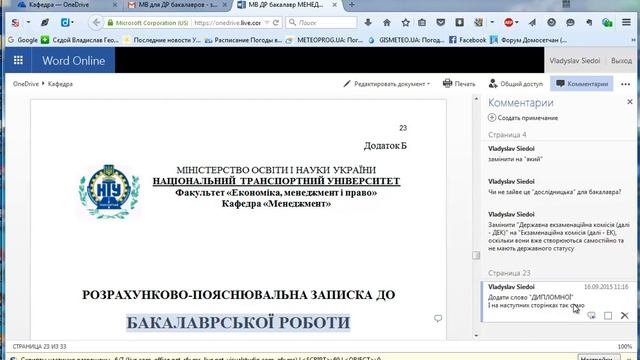Mark the ДИПЛОМНОЇ comment as done checkbox
Image resolution: width=640 pixels, height=360 pixels.
(608, 316)
